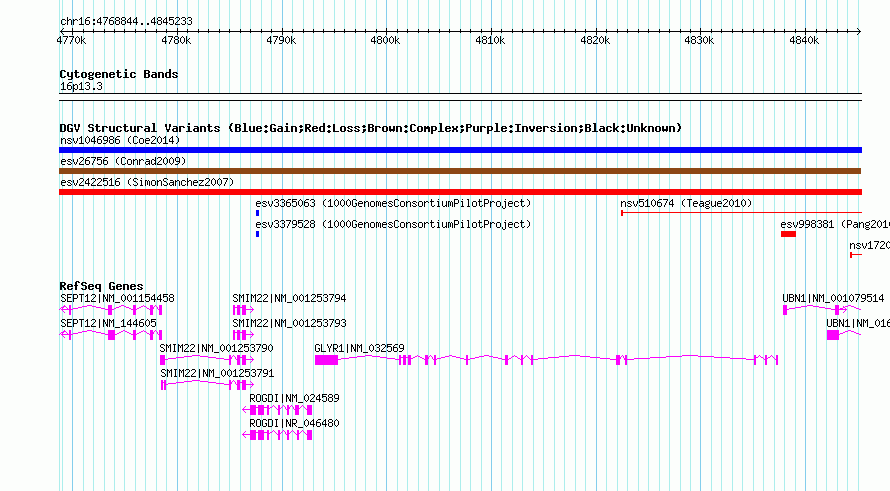Click the SMIM22|NM_001253794 label
The image size is (890, 491).
[289, 298]
